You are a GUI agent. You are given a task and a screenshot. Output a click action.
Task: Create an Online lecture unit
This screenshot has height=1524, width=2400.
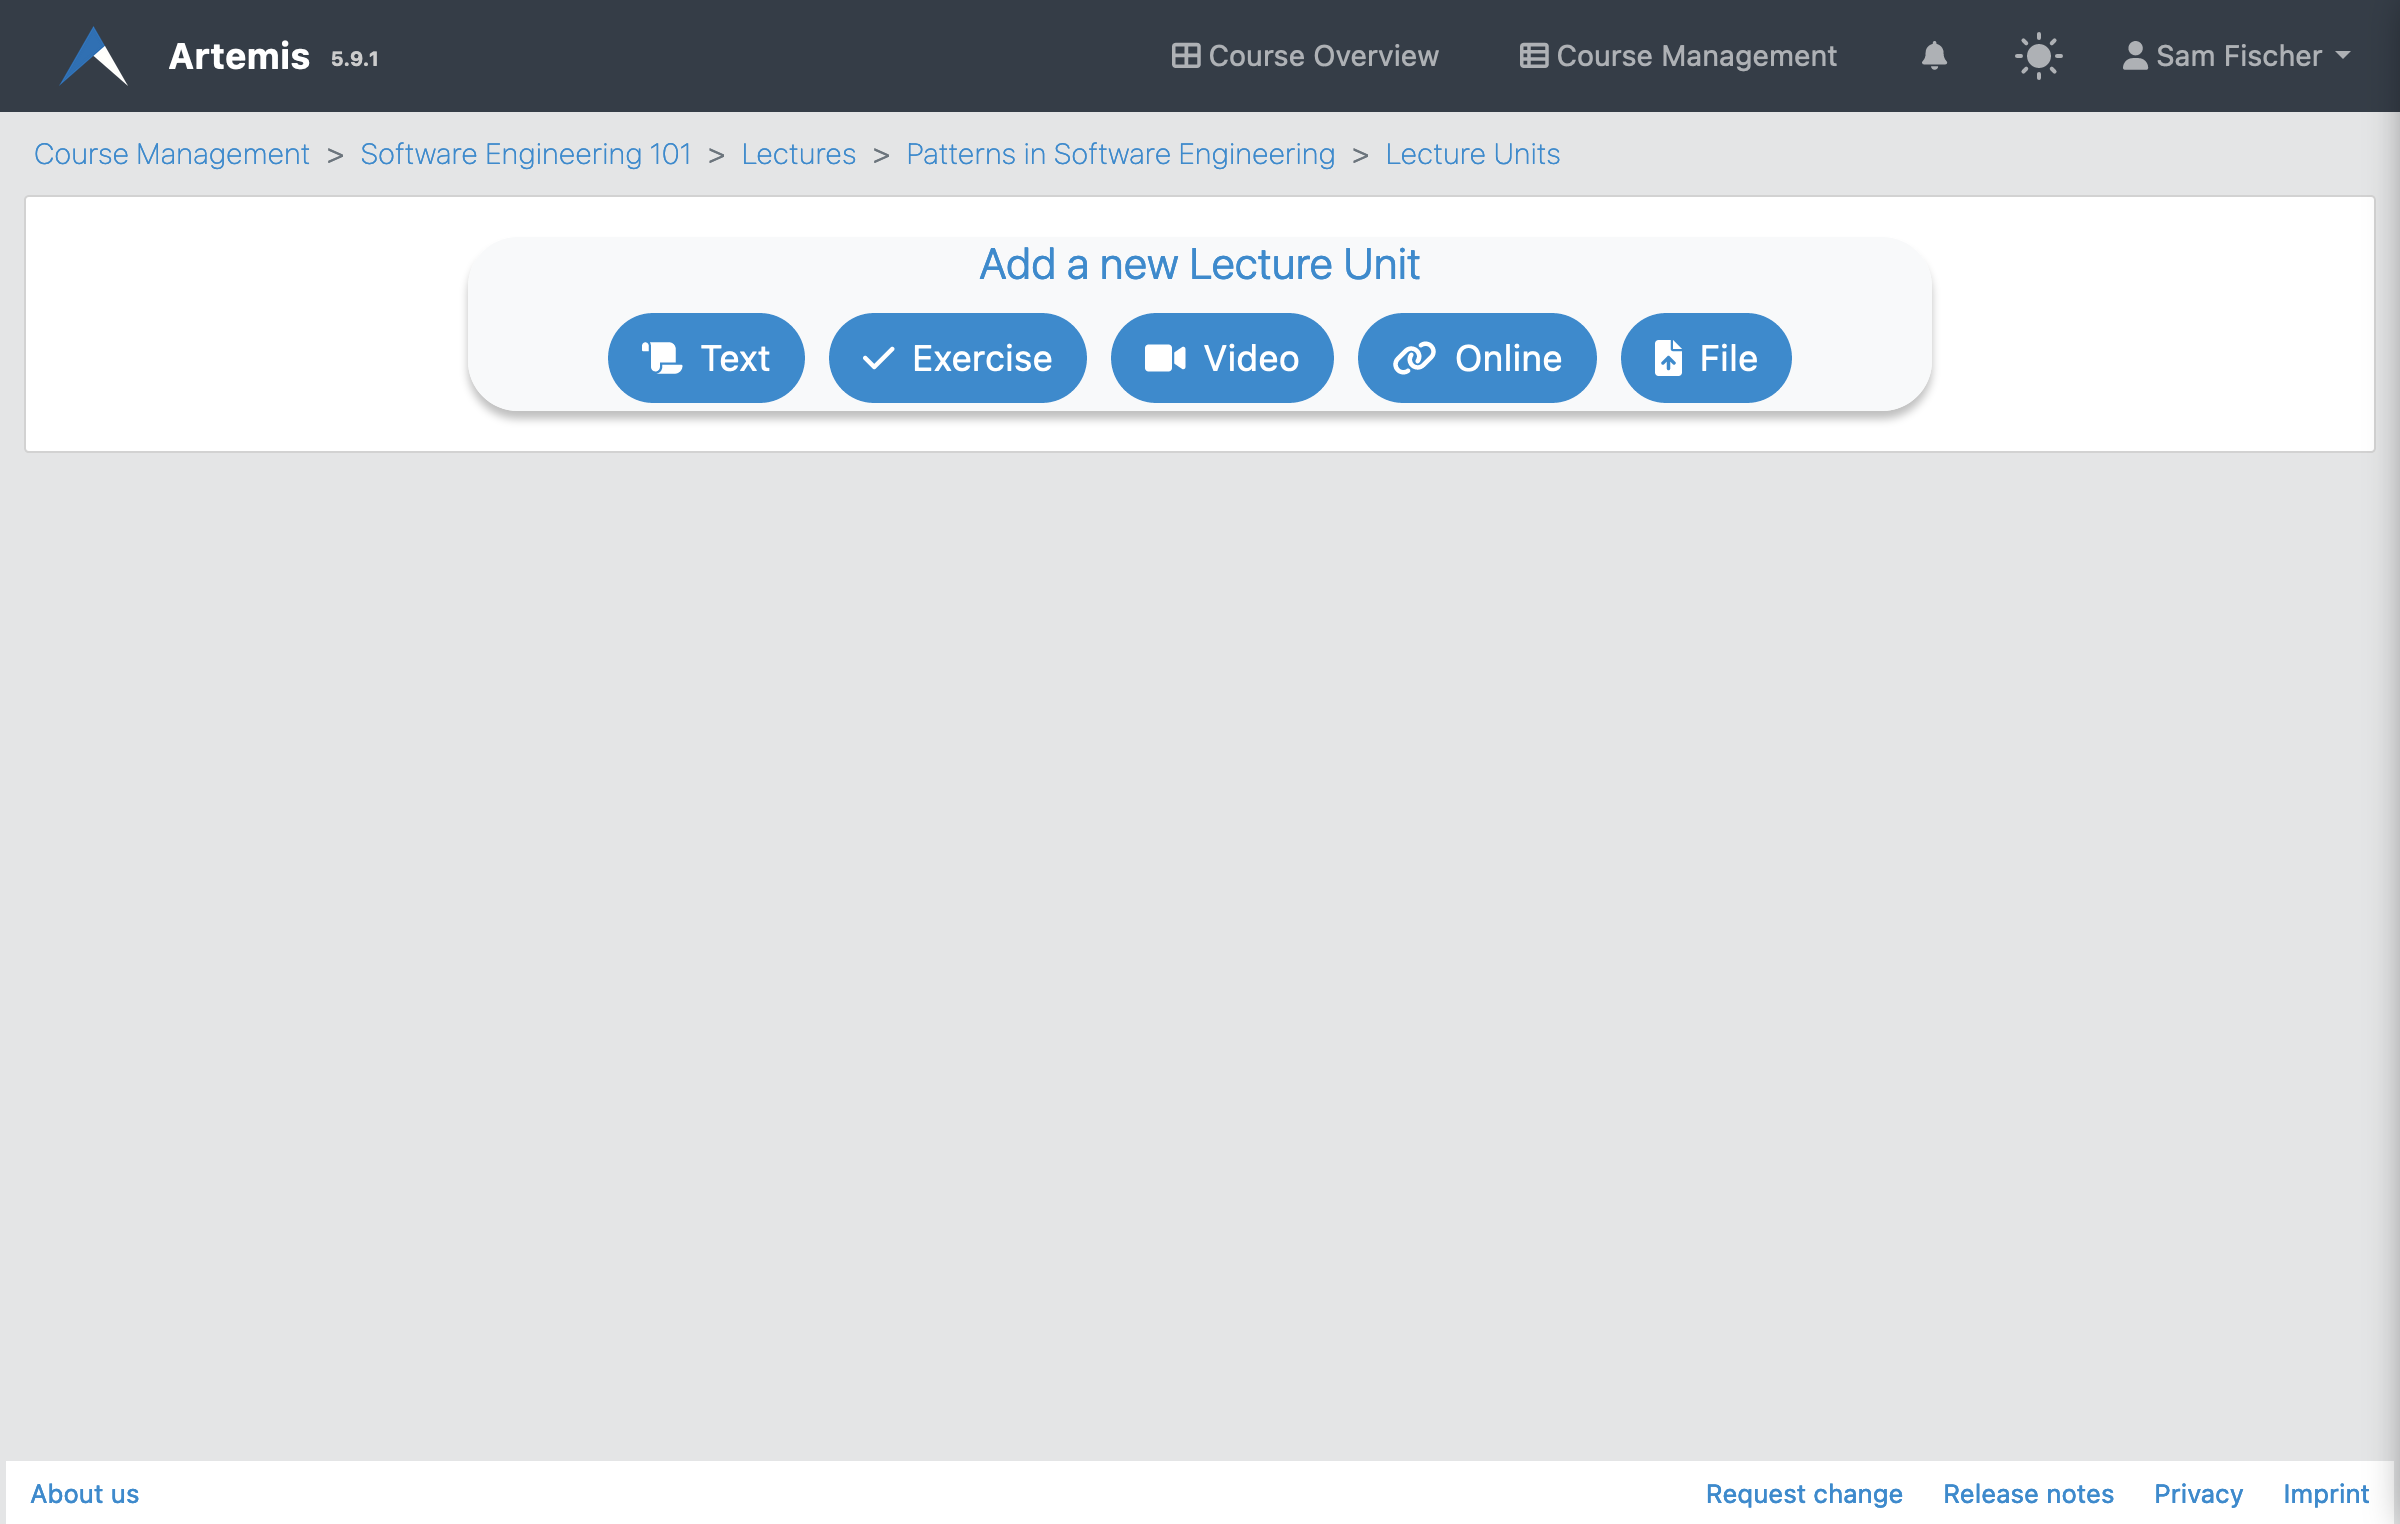click(1476, 358)
